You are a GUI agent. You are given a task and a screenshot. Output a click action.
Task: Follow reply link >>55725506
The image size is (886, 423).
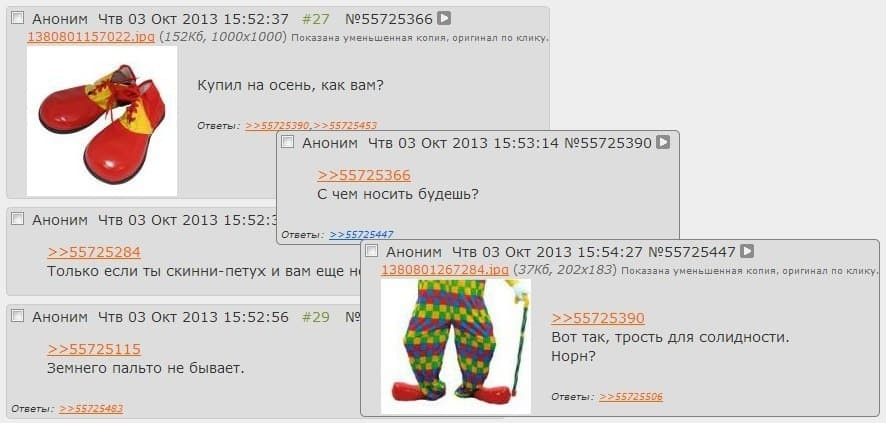point(631,397)
